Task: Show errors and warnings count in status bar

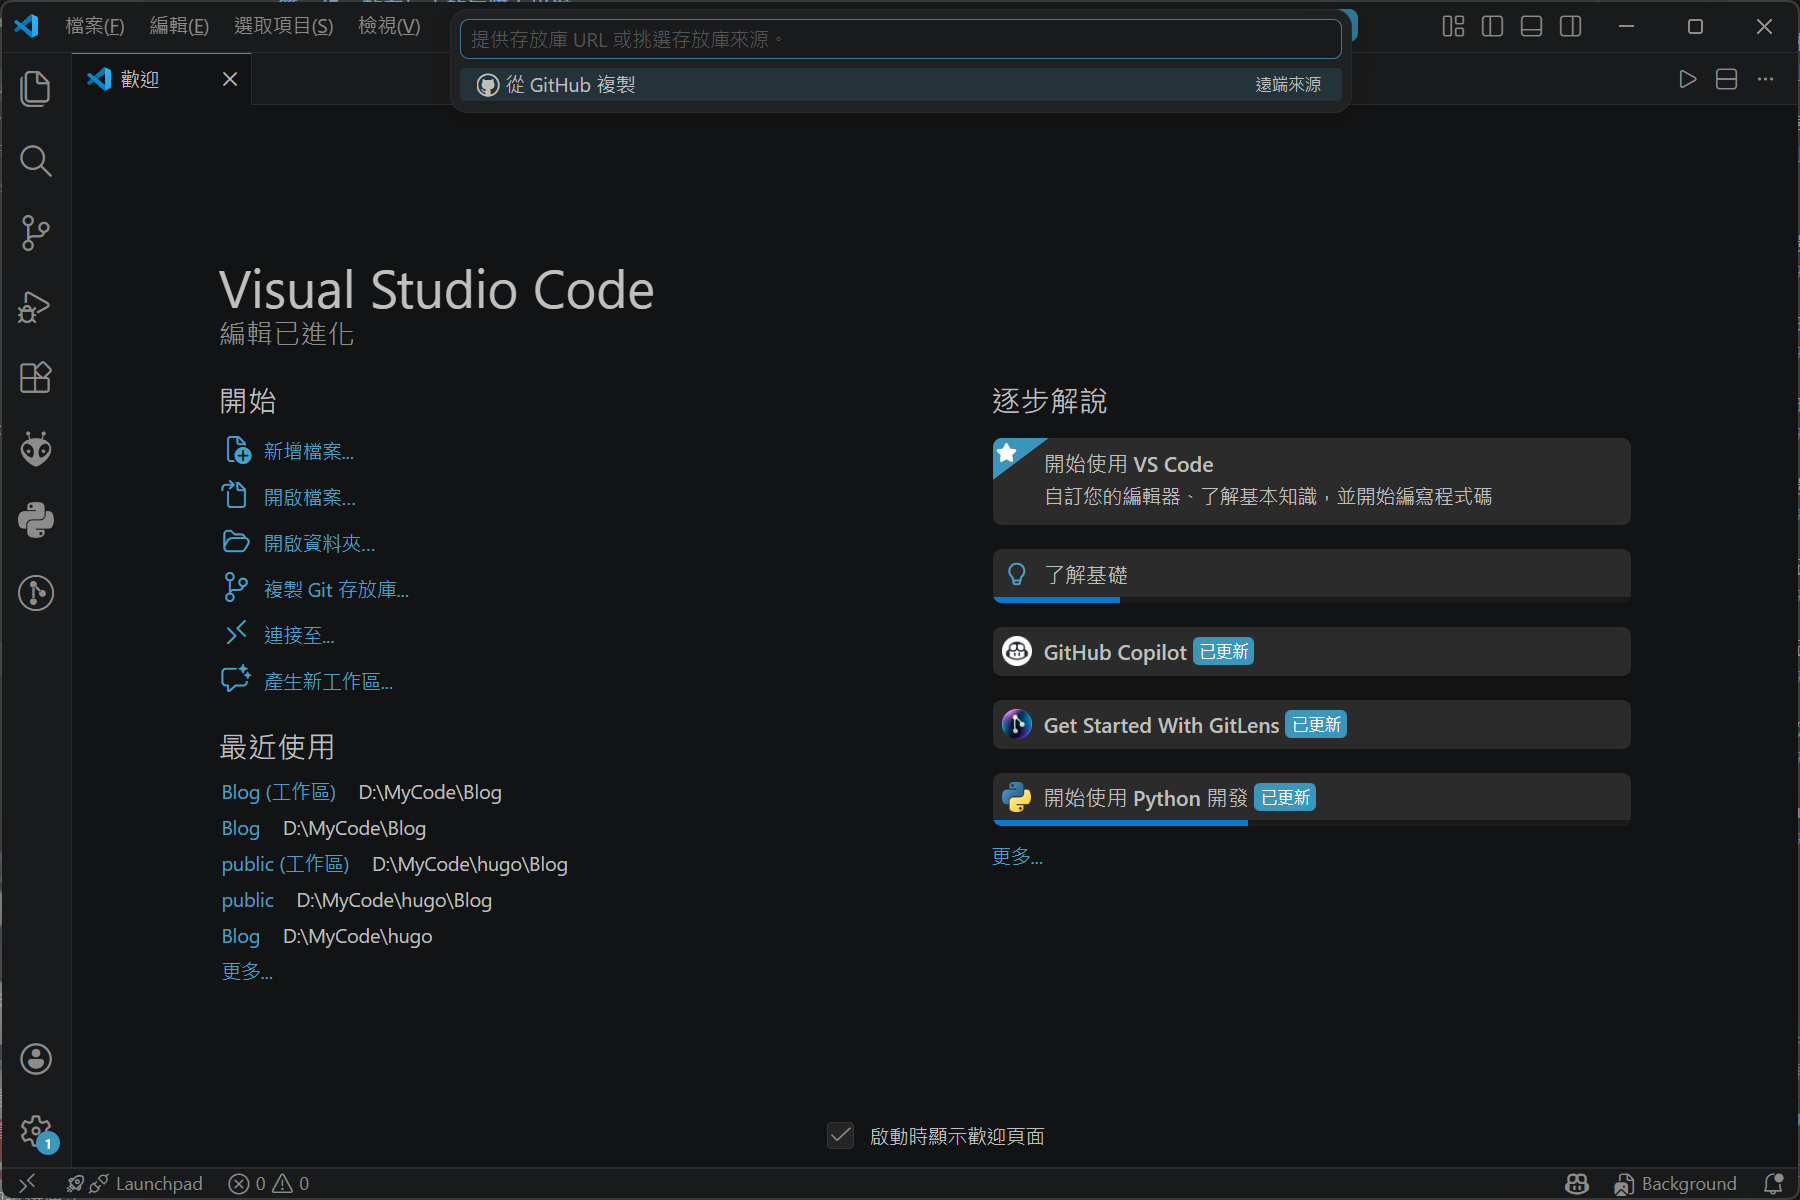Action: pos(269,1184)
